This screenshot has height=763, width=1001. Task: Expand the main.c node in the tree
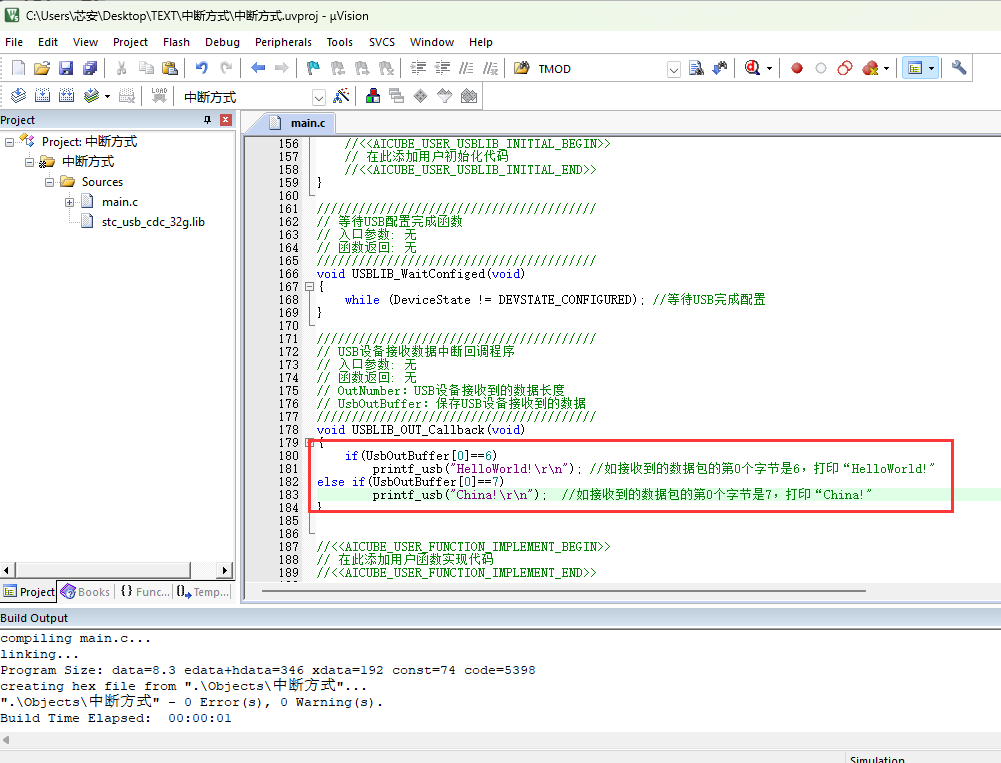[69, 202]
